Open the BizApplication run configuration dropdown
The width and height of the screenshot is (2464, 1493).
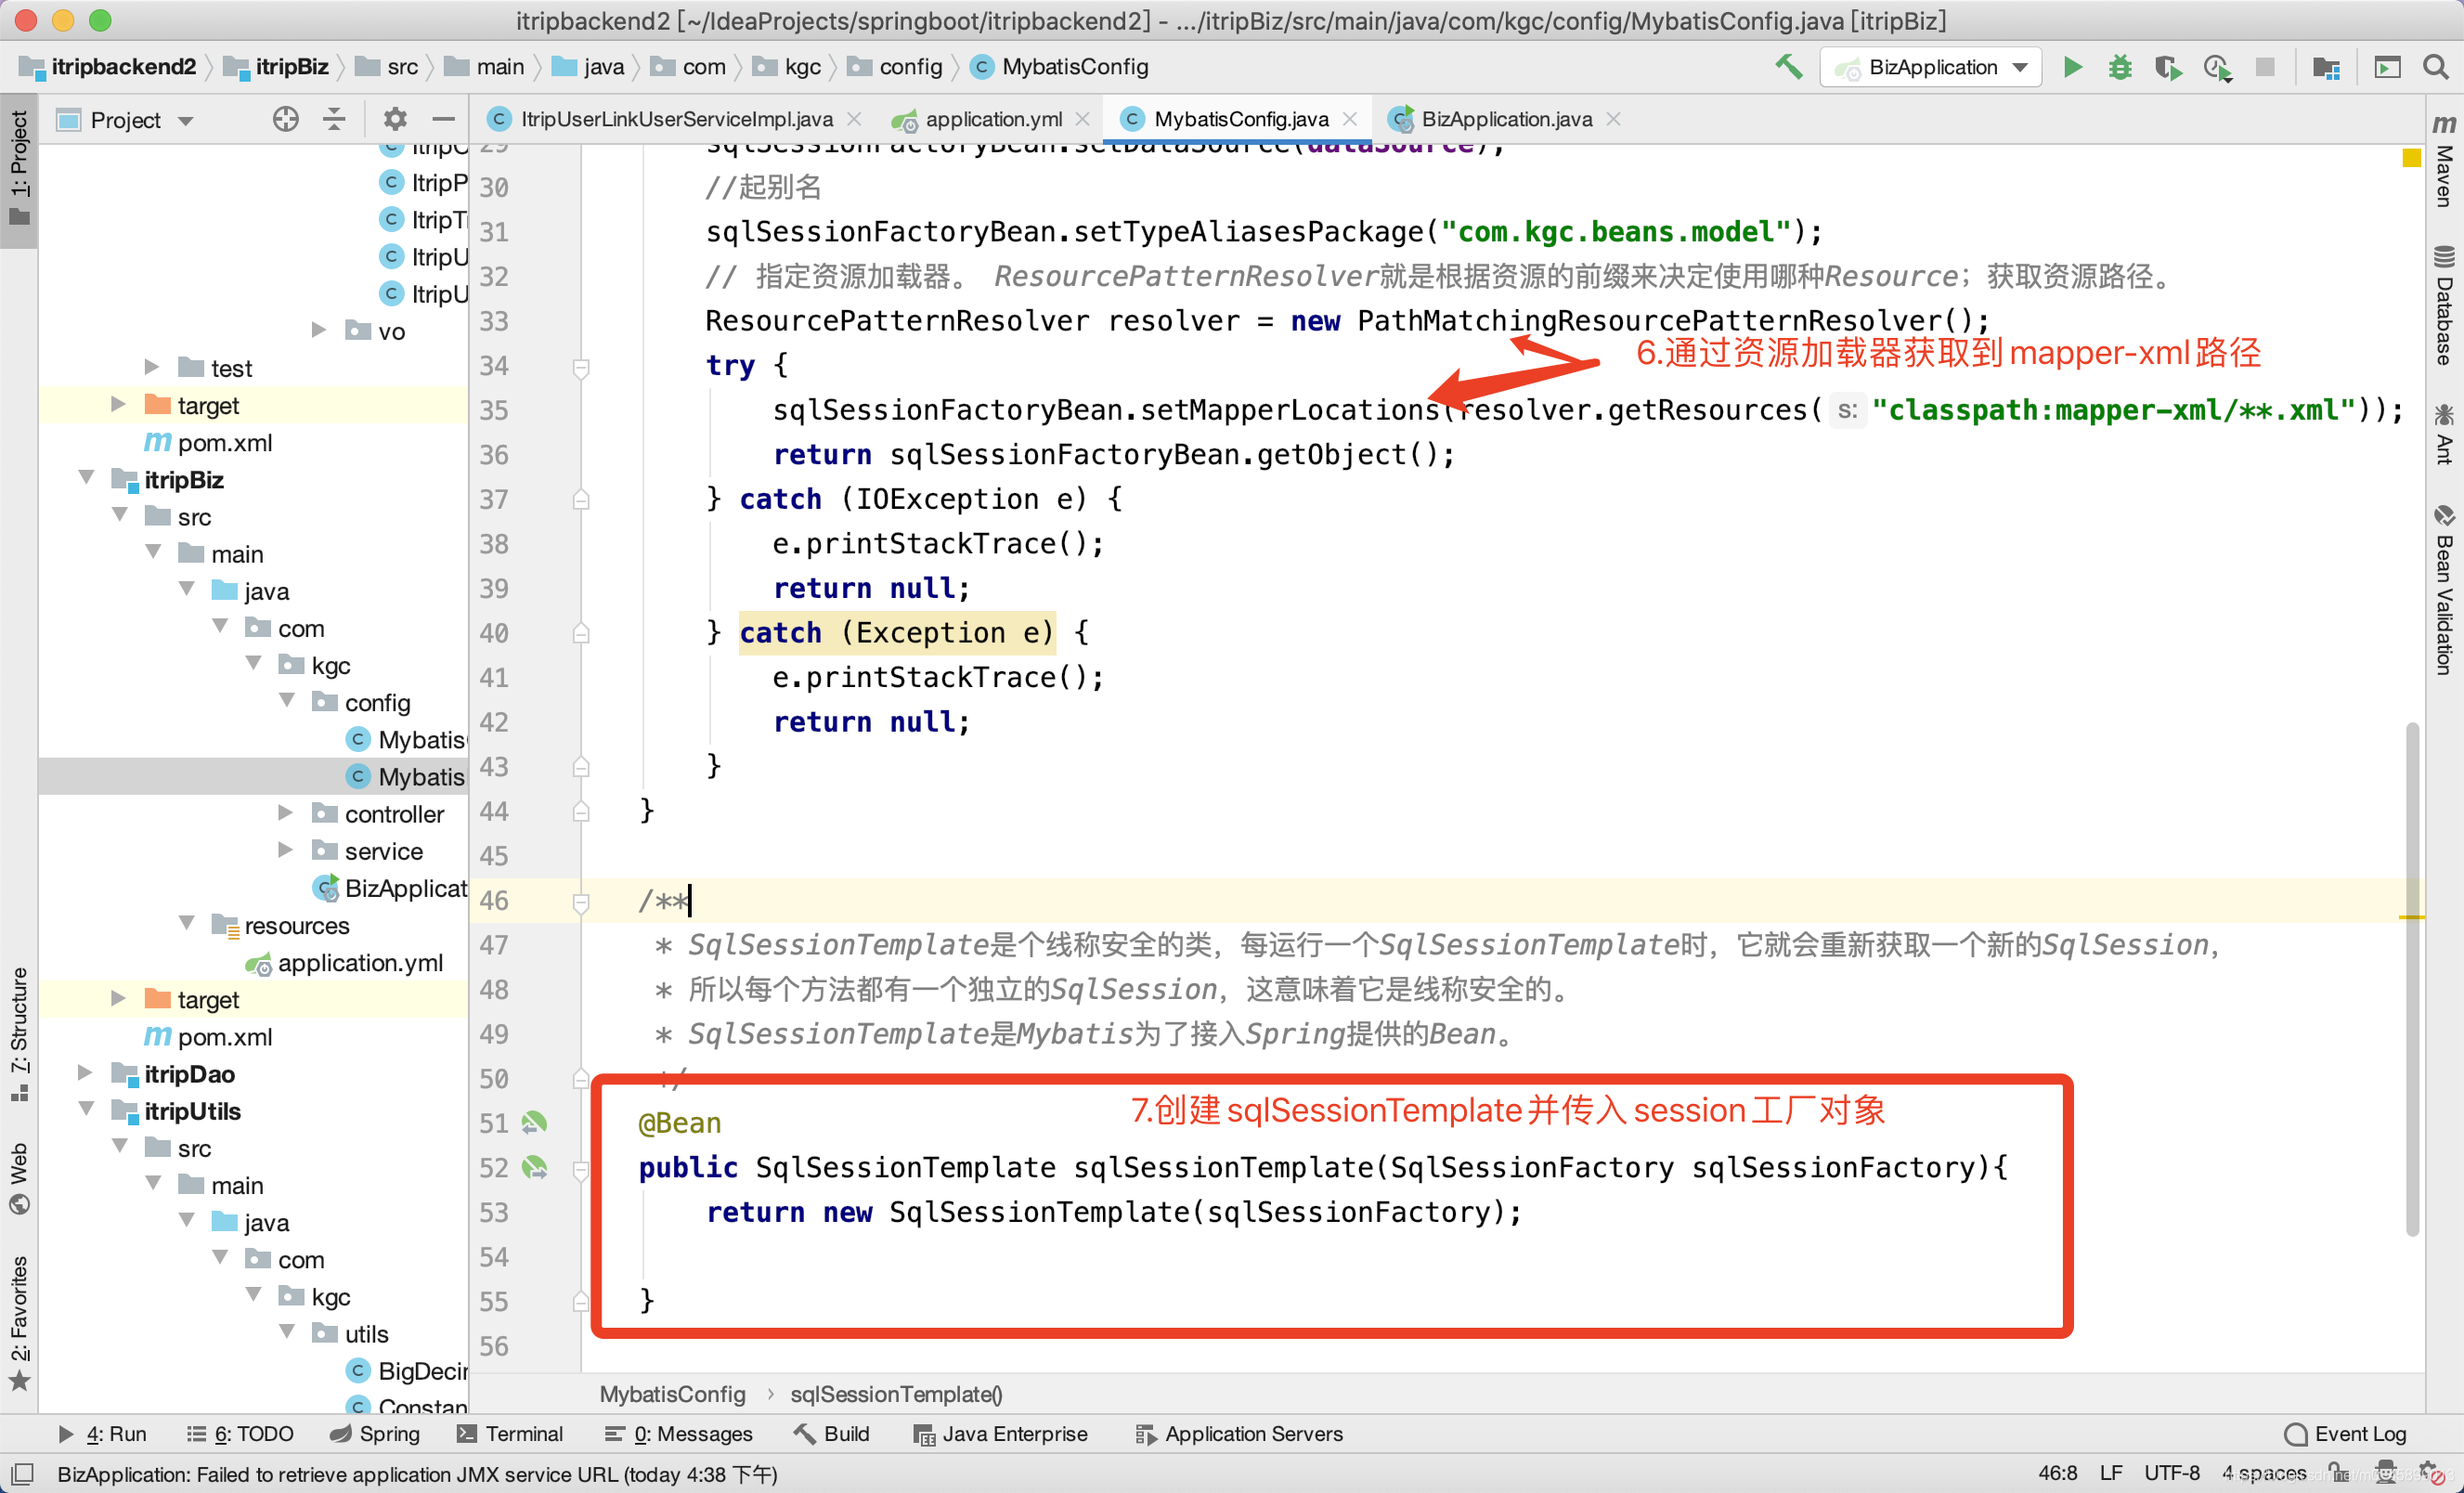coord(1931,67)
